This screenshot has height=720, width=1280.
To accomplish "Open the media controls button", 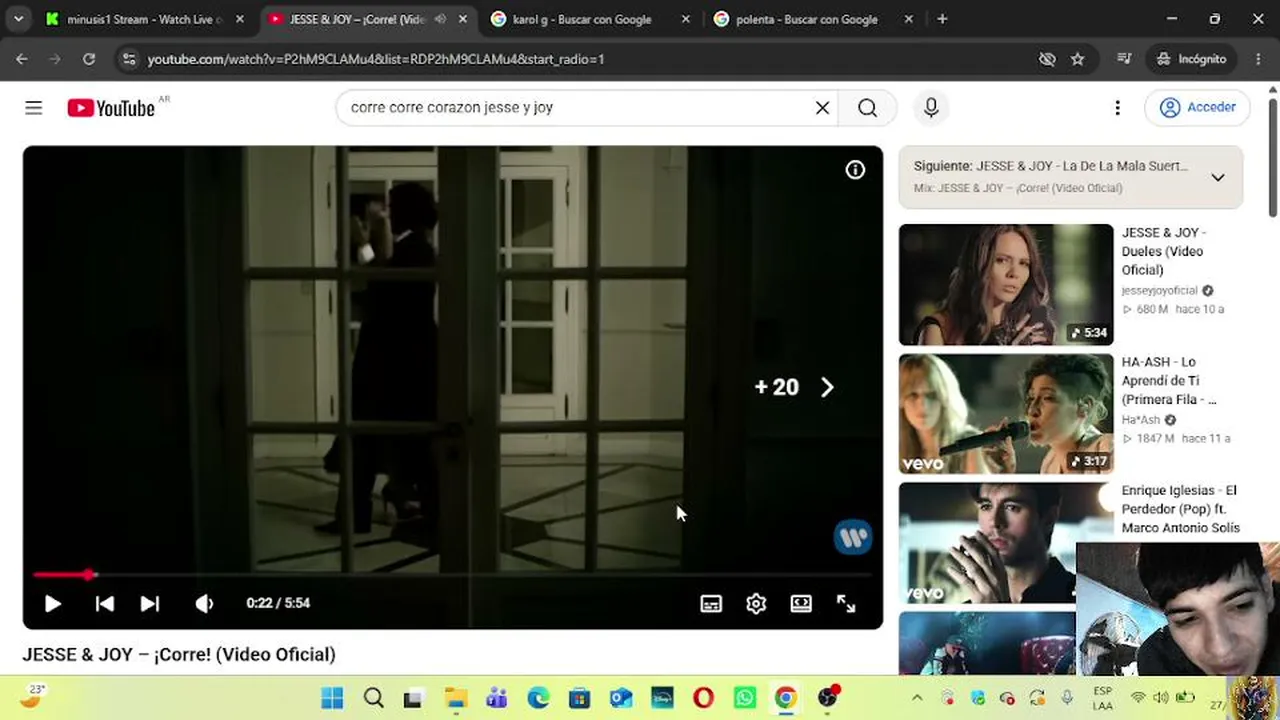I will [x=1124, y=59].
